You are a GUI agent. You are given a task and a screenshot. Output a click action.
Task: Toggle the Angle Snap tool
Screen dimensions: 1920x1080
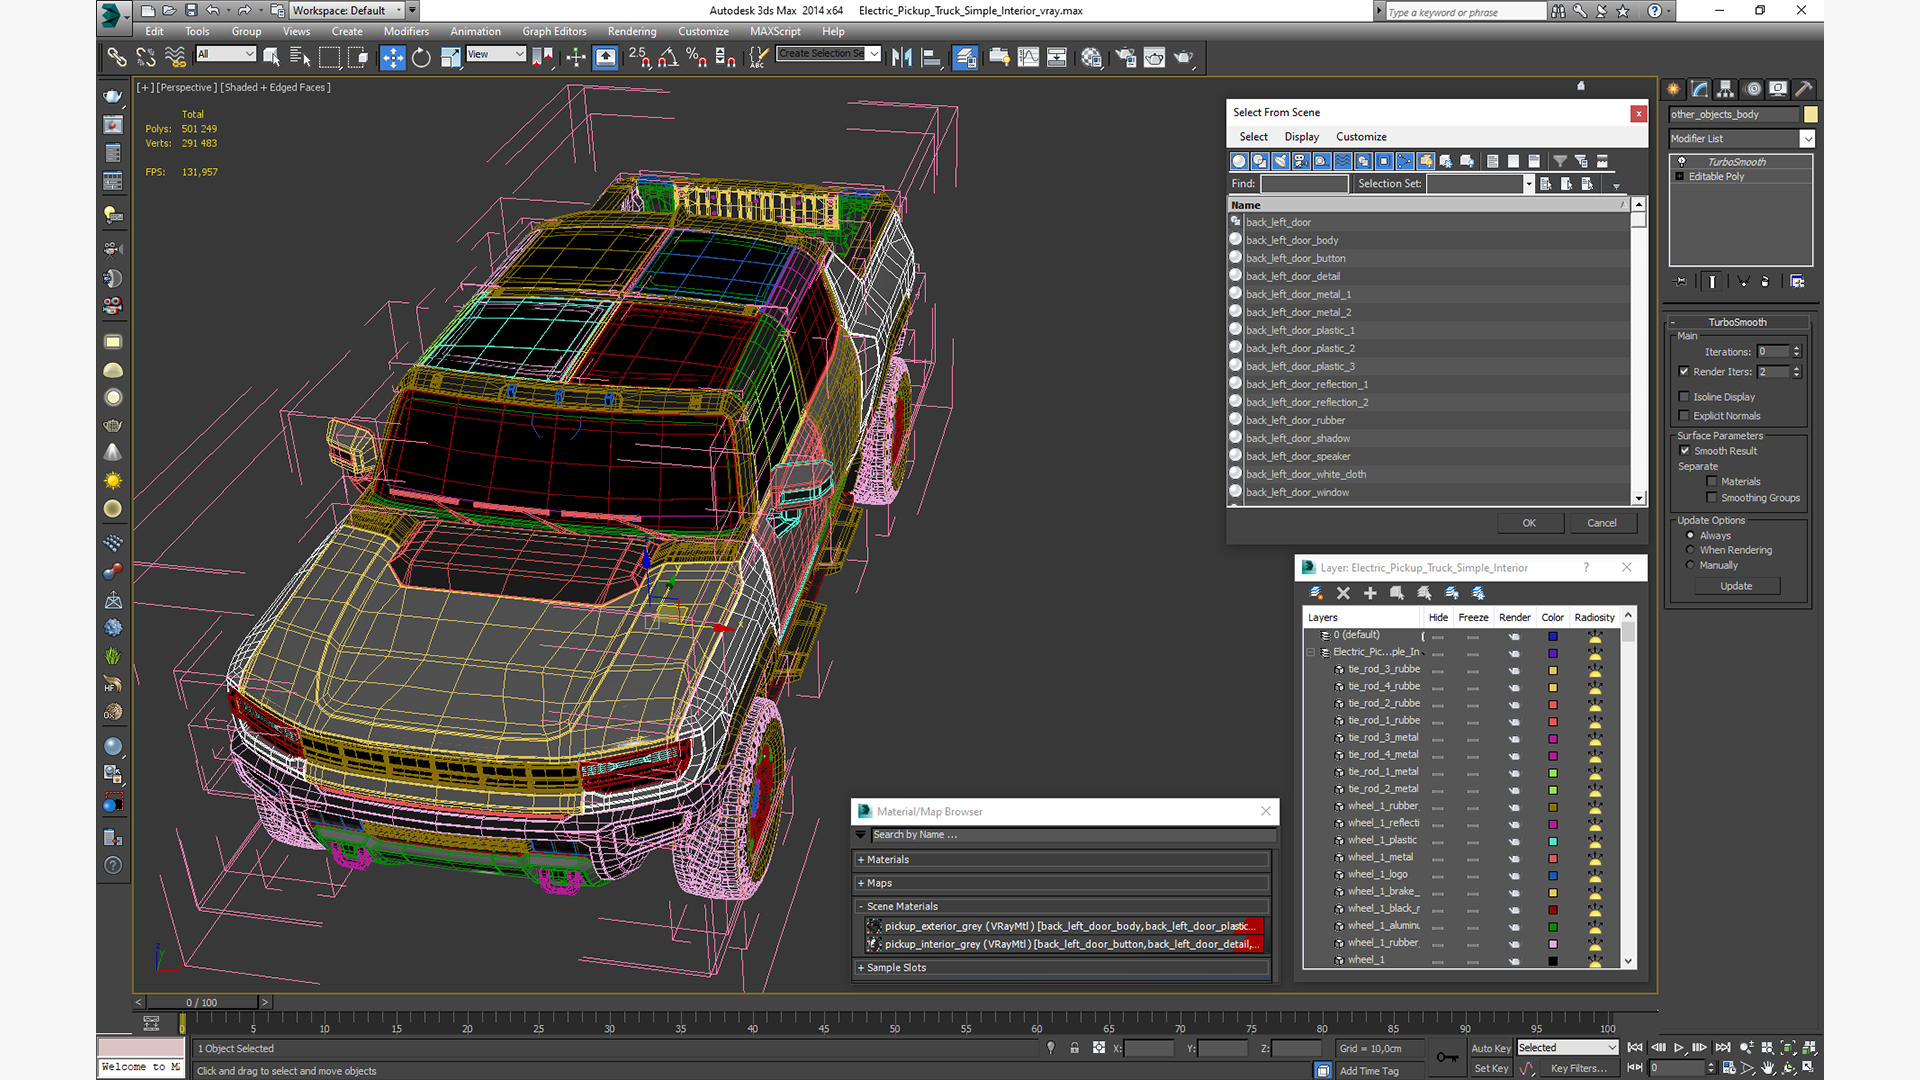point(668,57)
